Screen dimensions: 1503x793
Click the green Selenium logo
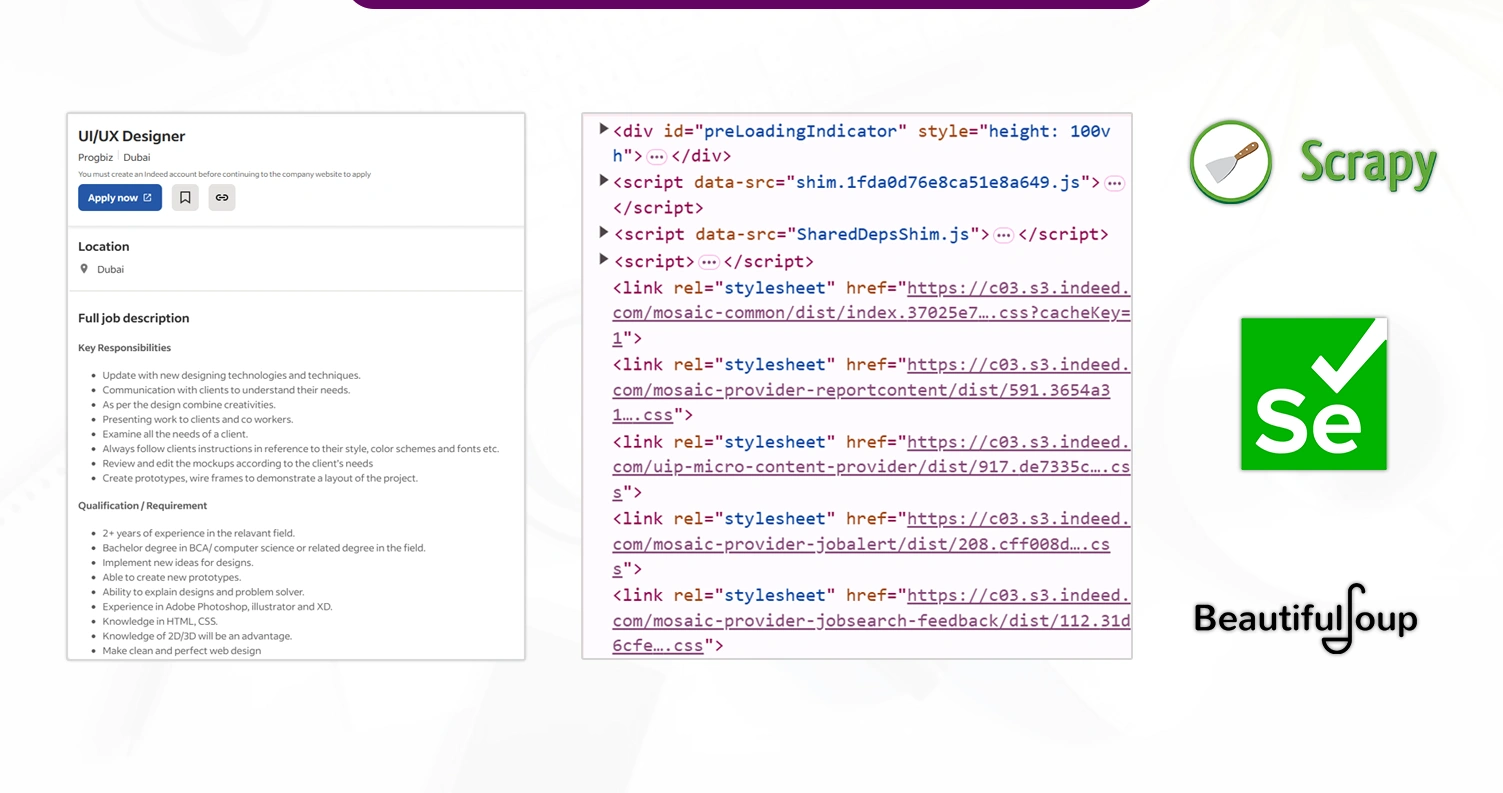coord(1313,393)
